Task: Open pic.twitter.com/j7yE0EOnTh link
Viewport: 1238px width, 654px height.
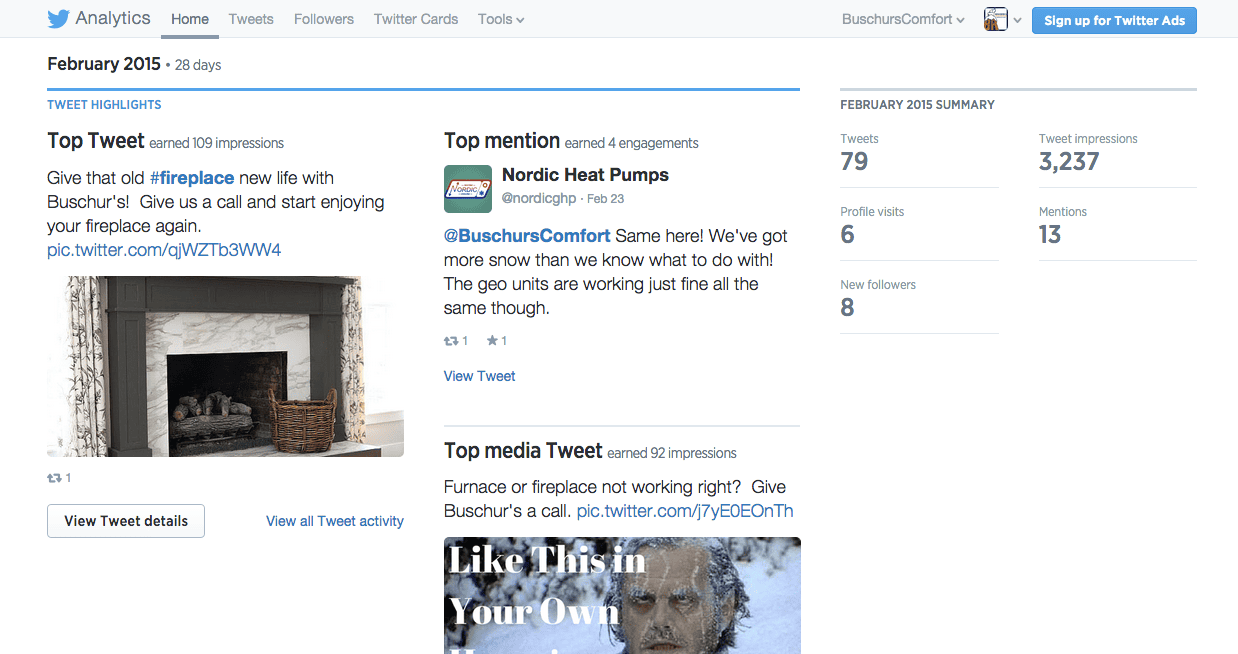Action: (x=685, y=511)
